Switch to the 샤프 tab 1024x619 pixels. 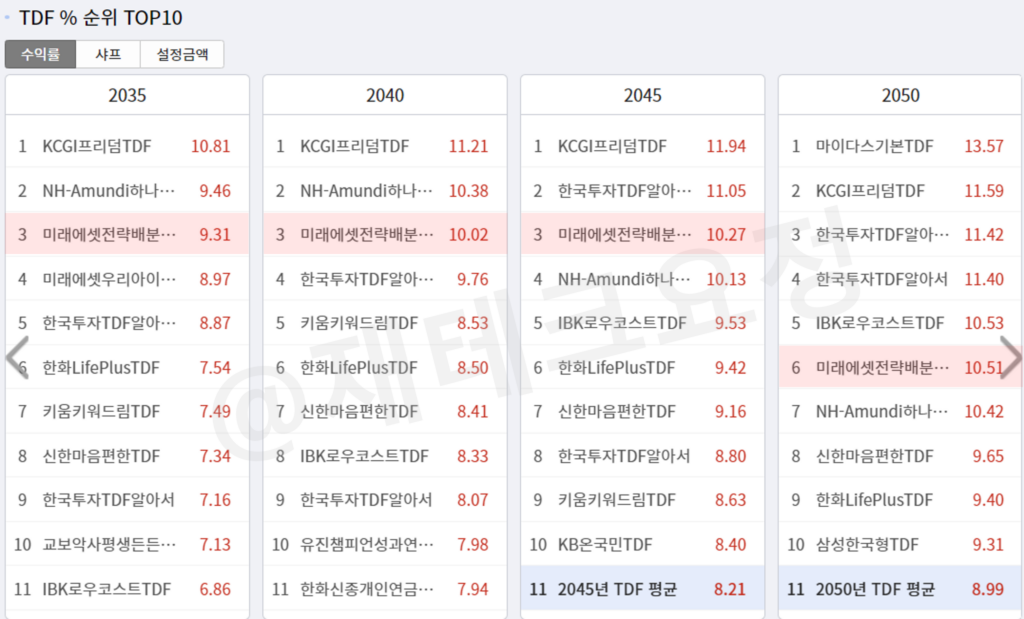point(107,55)
